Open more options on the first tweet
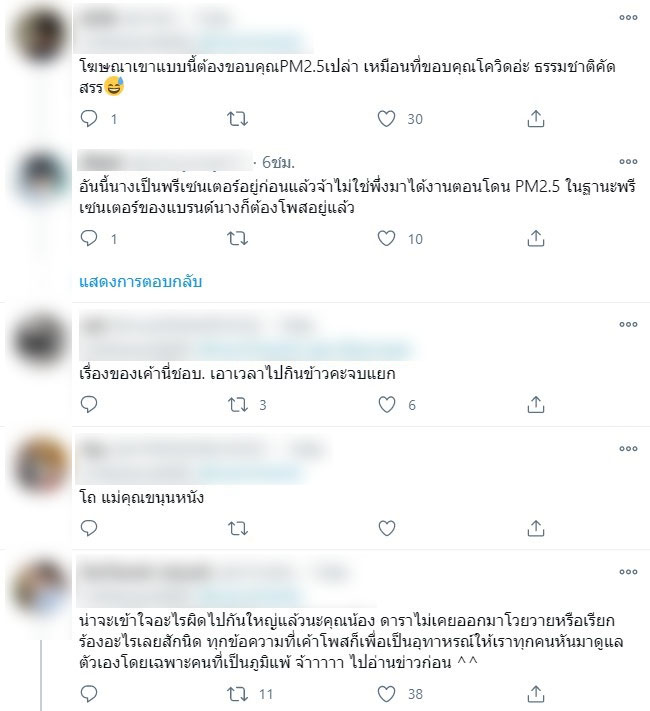The height and width of the screenshot is (711, 650). [628, 18]
